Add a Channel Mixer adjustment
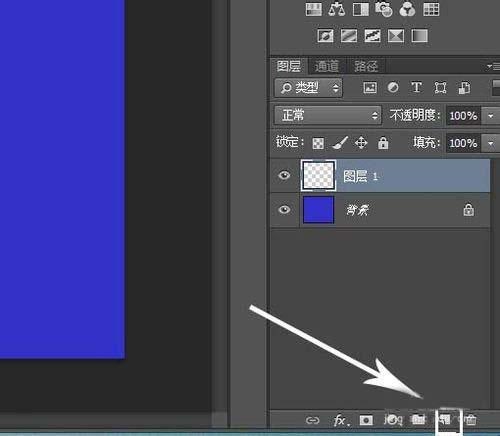The height and width of the screenshot is (436, 500). pyautogui.click(x=407, y=9)
